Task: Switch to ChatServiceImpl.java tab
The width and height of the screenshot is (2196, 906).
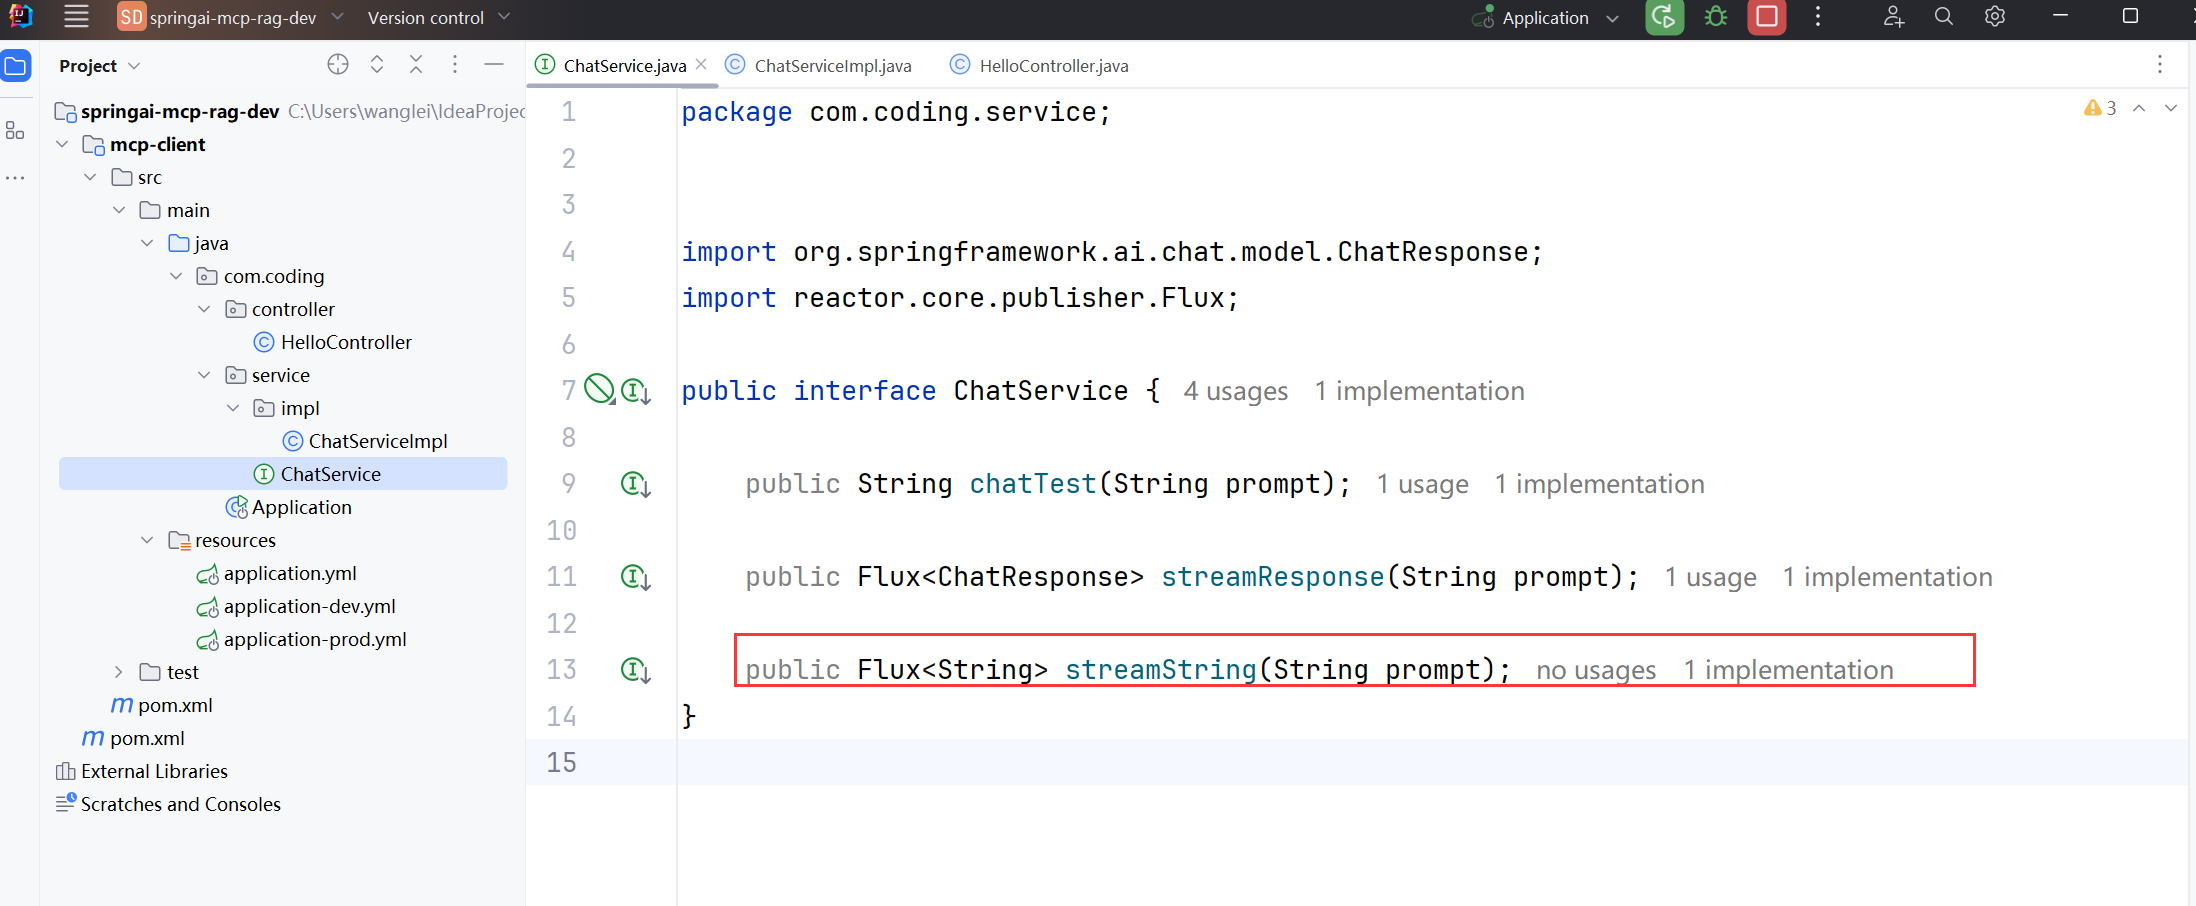Action: pos(832,66)
